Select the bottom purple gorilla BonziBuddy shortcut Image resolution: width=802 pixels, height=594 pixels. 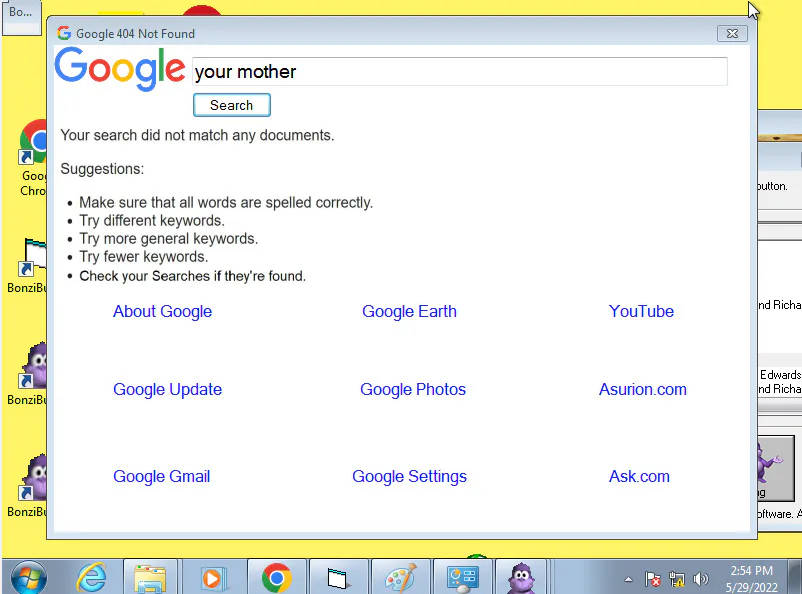pos(27,487)
